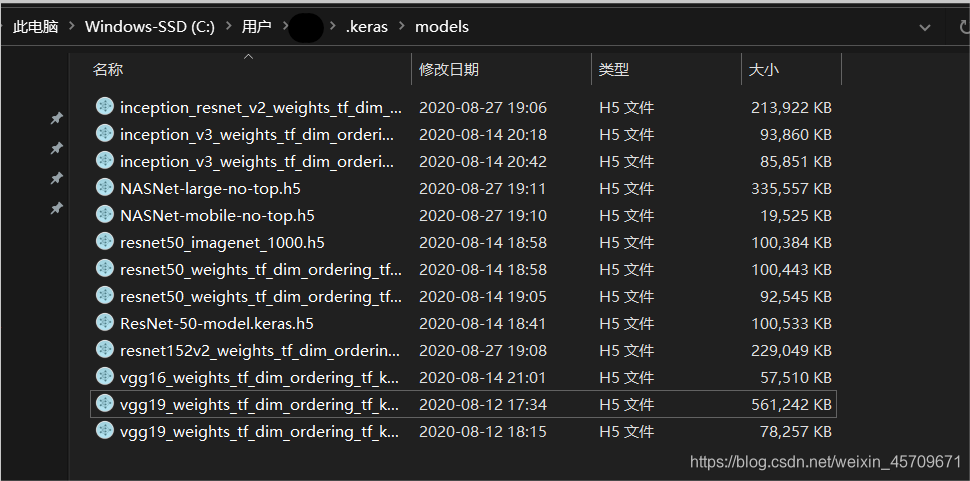Click date 2020-08-27 19:10
970x481 pixels.
coord(483,216)
